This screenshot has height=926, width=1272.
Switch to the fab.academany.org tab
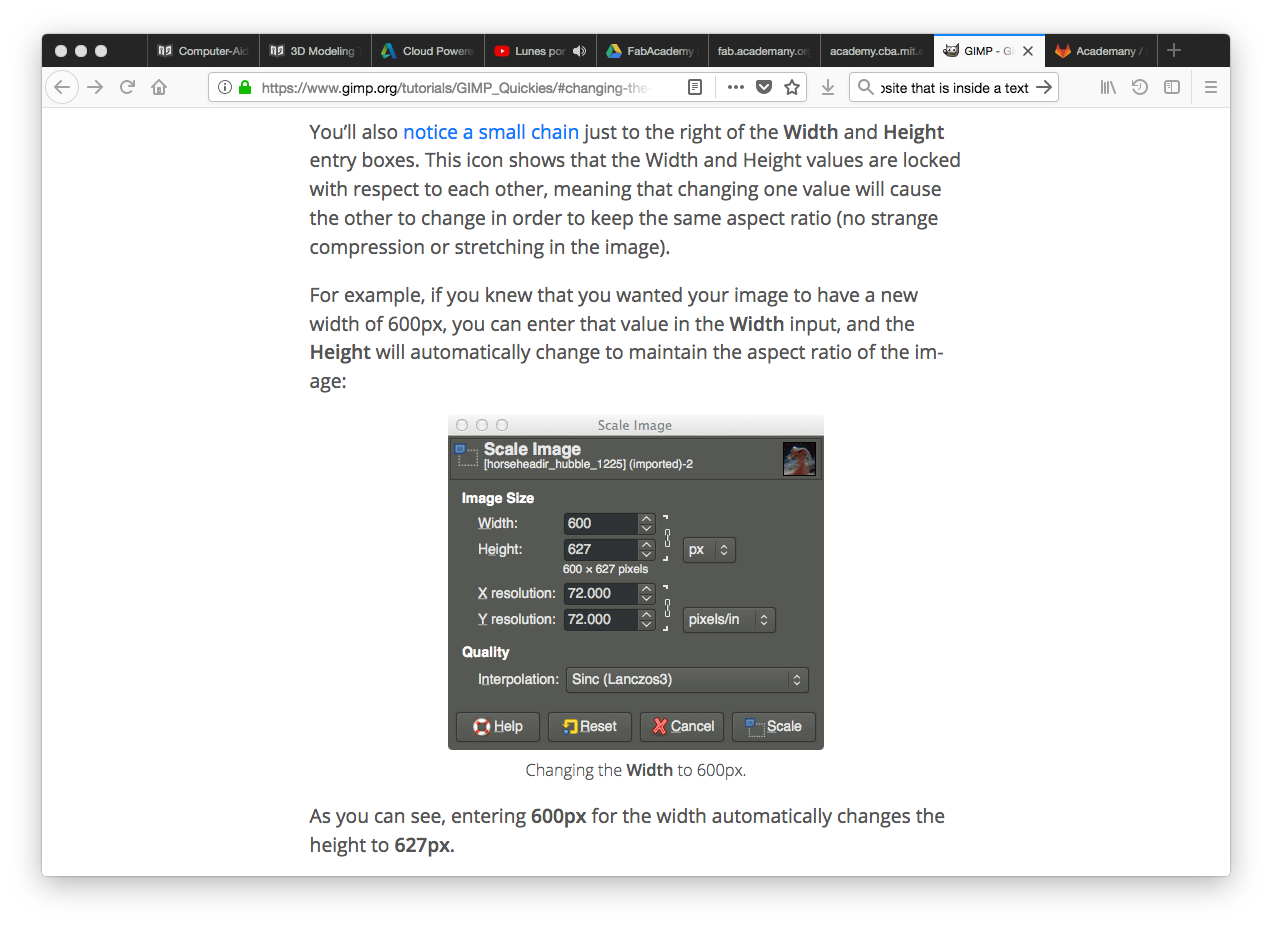[764, 51]
